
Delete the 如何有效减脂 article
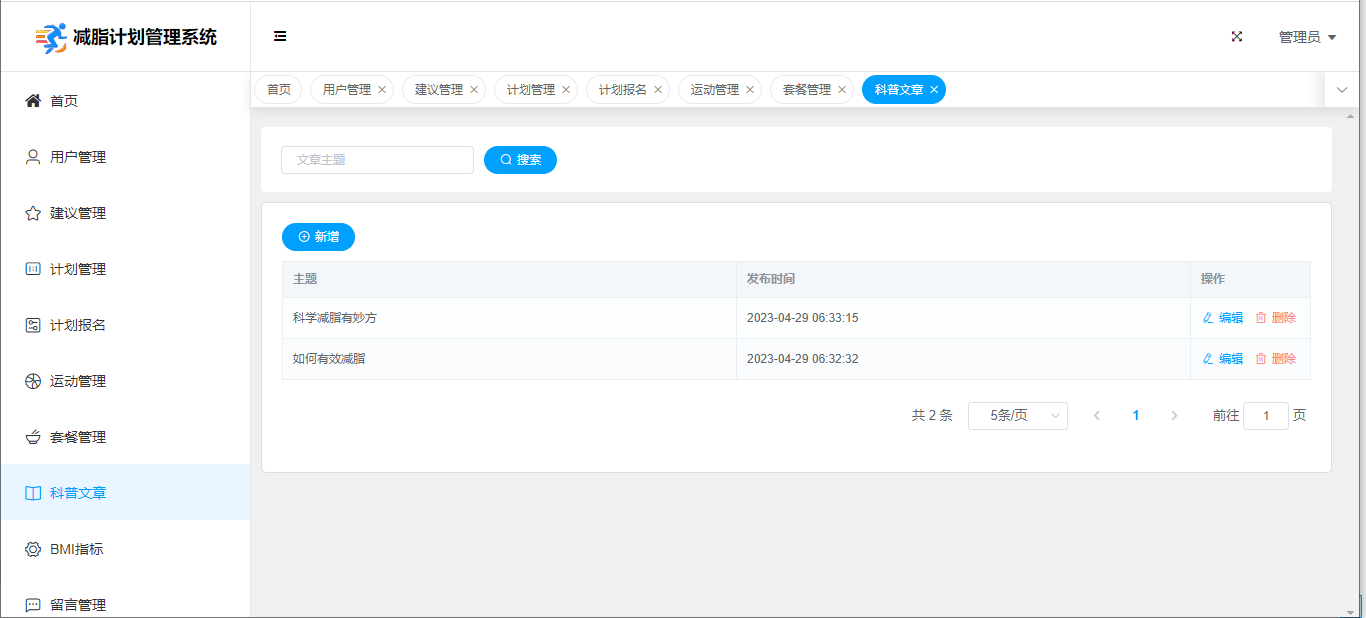tap(1276, 358)
